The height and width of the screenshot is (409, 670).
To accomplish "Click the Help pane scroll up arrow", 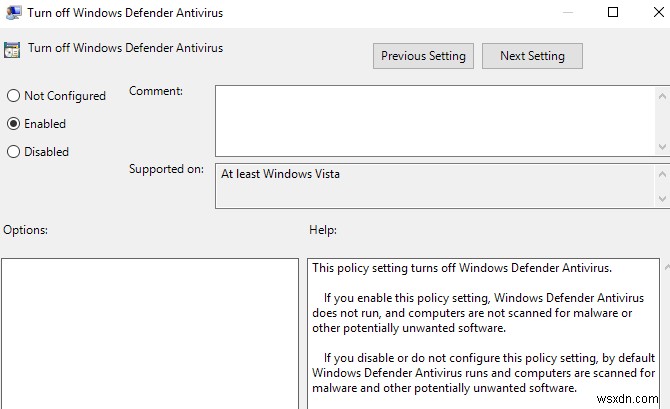I will [x=664, y=268].
